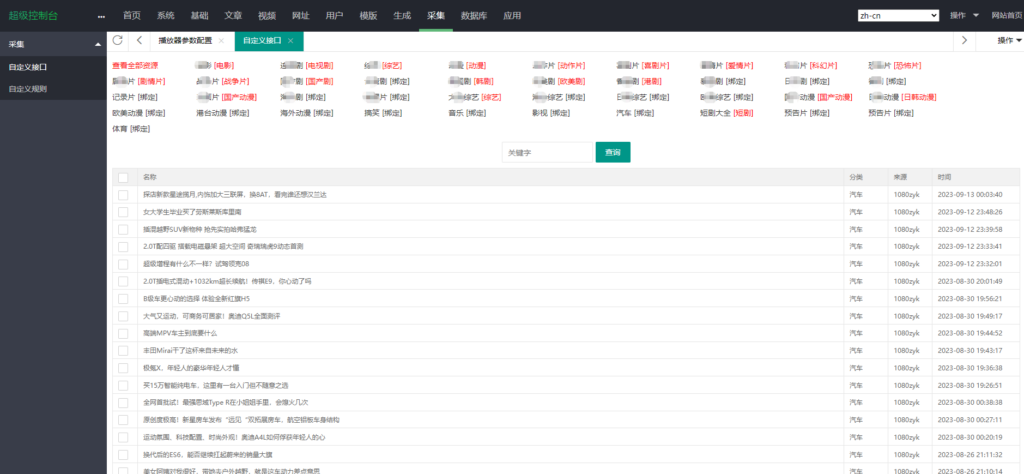Click the 搞笑 [绑定] category link
This screenshot has height=474, width=1024.
point(383,113)
